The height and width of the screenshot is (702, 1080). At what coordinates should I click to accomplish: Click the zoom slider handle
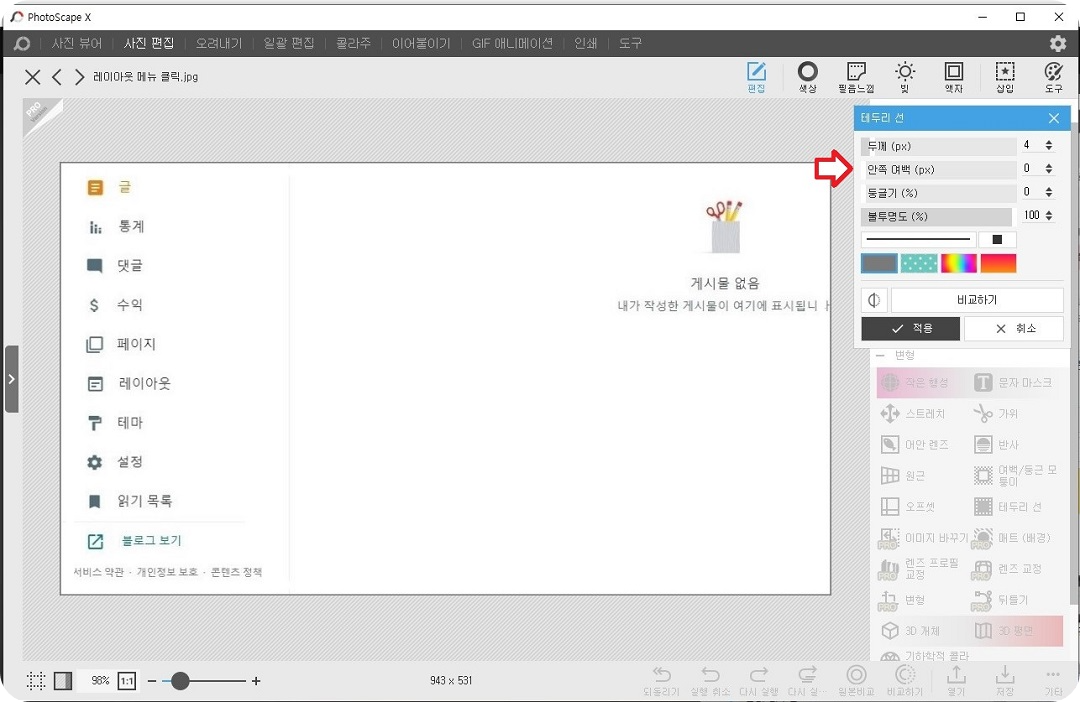pyautogui.click(x=180, y=681)
